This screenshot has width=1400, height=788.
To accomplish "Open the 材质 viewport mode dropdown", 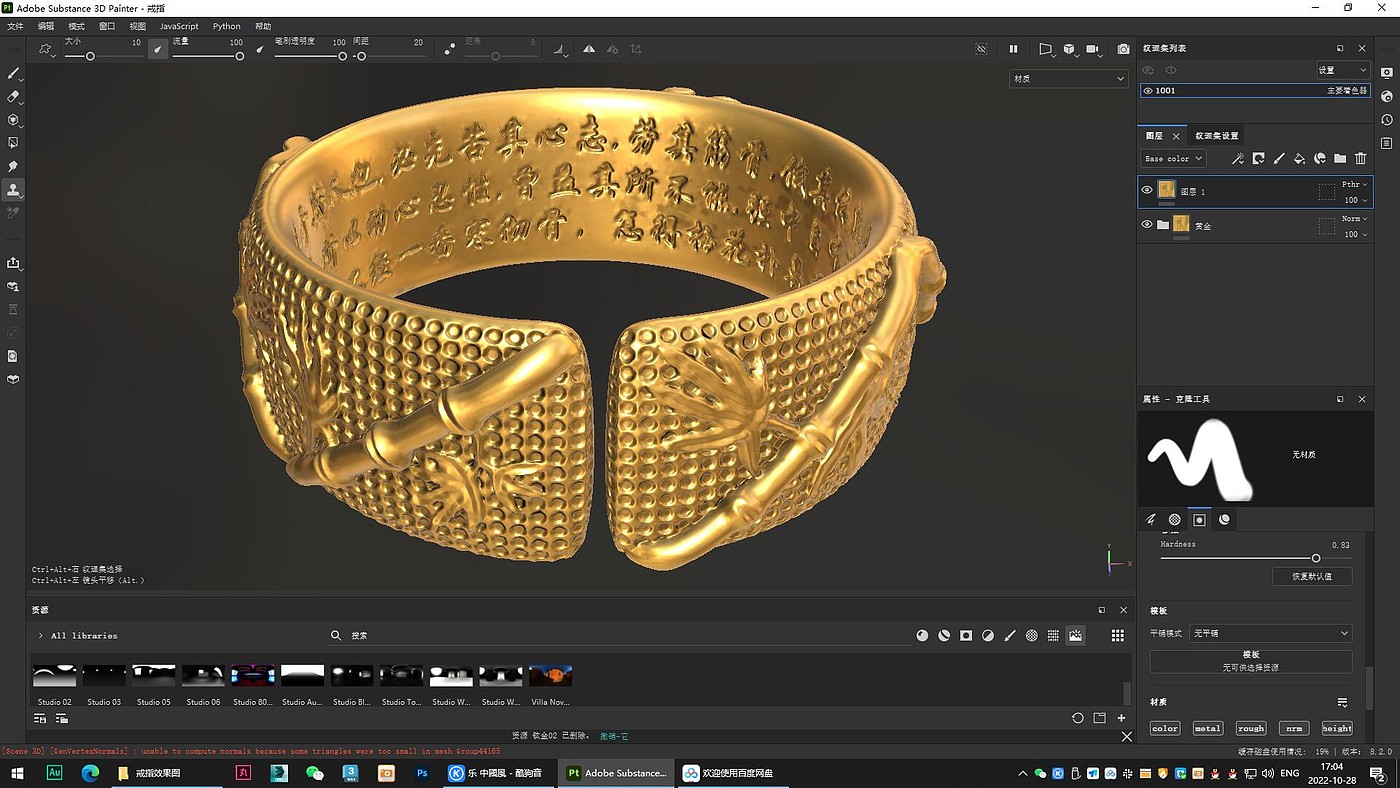I will (x=1068, y=78).
